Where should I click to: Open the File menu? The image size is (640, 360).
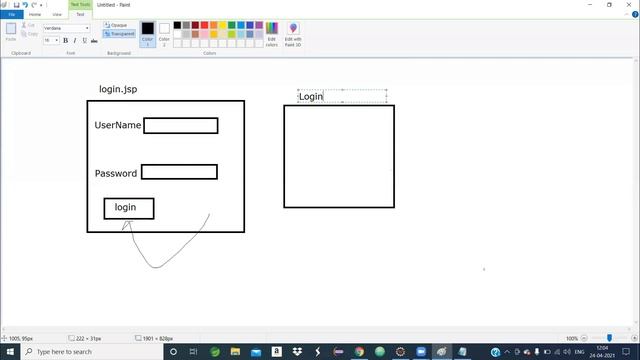(12, 14)
